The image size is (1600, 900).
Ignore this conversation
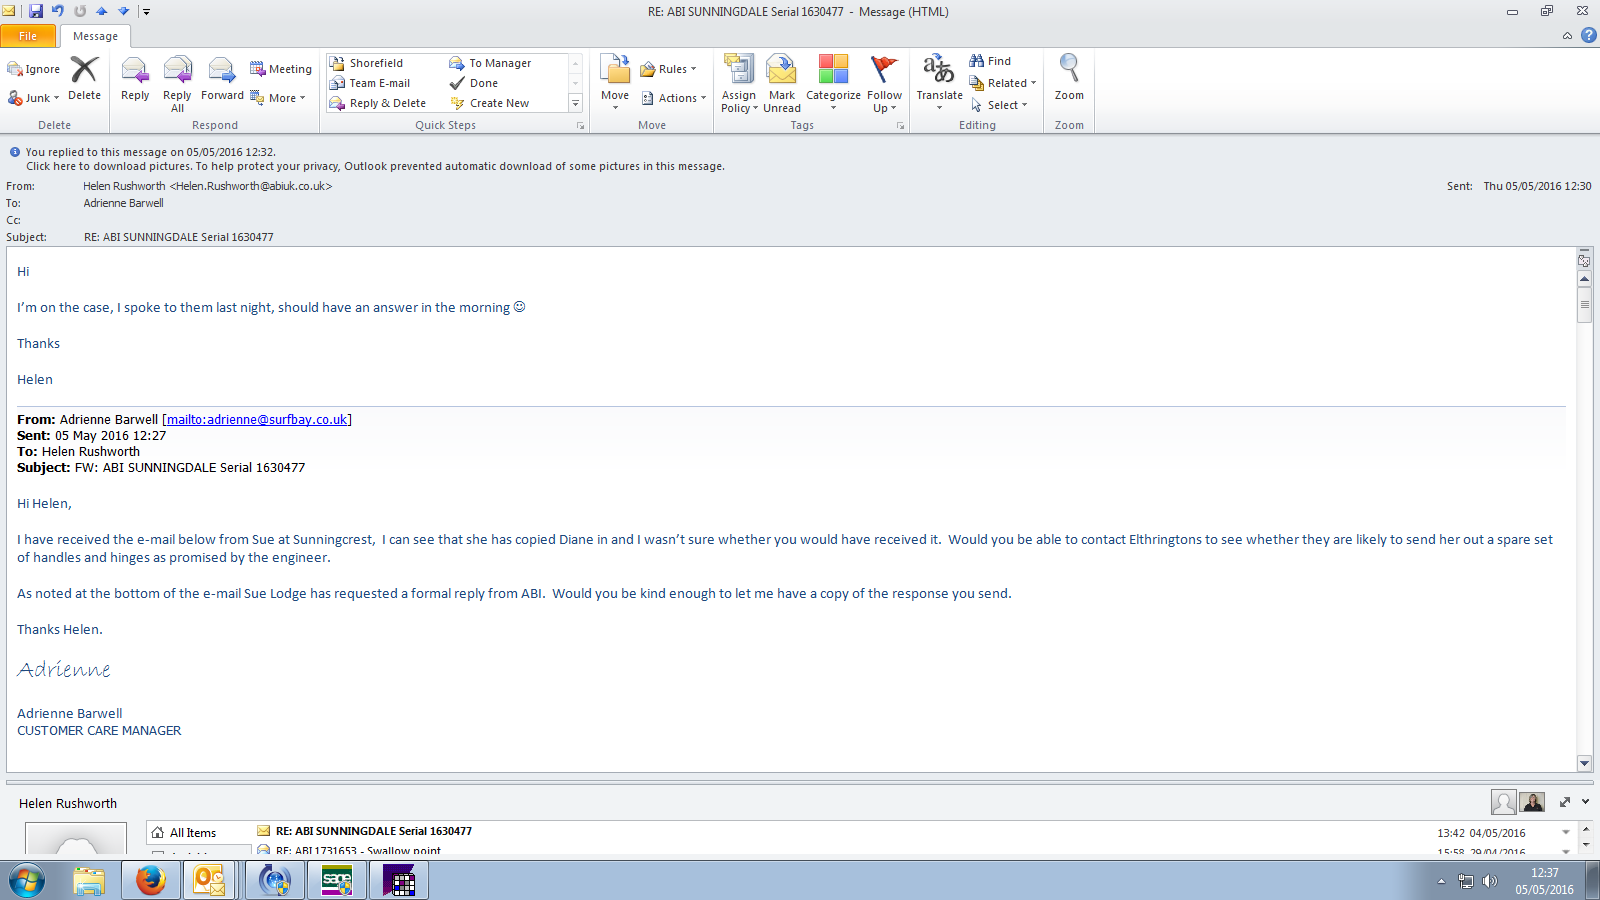tap(34, 69)
